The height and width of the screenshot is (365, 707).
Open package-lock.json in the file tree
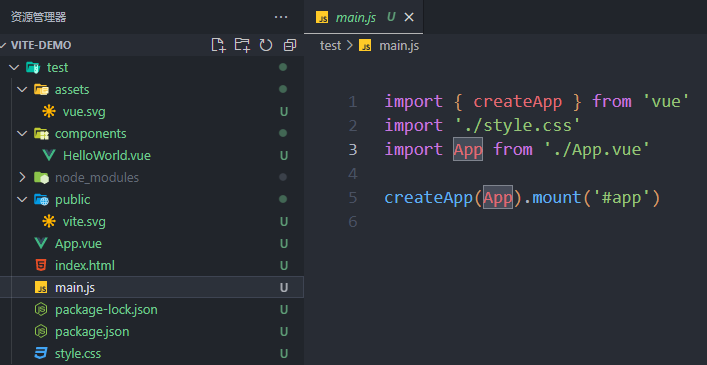pyautogui.click(x=106, y=310)
